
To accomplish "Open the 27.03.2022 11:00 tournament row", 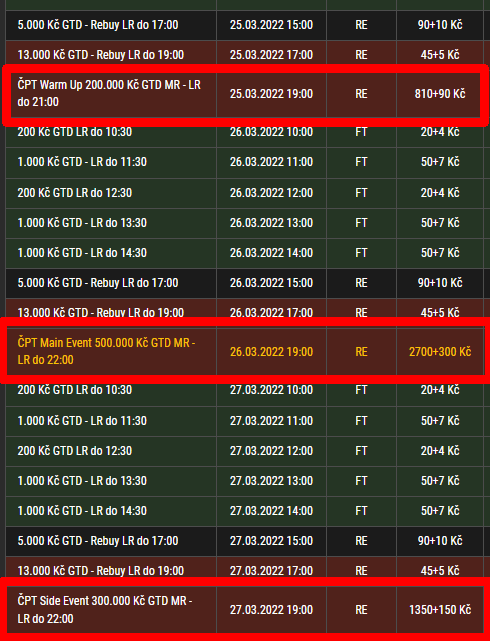I will 244,421.
